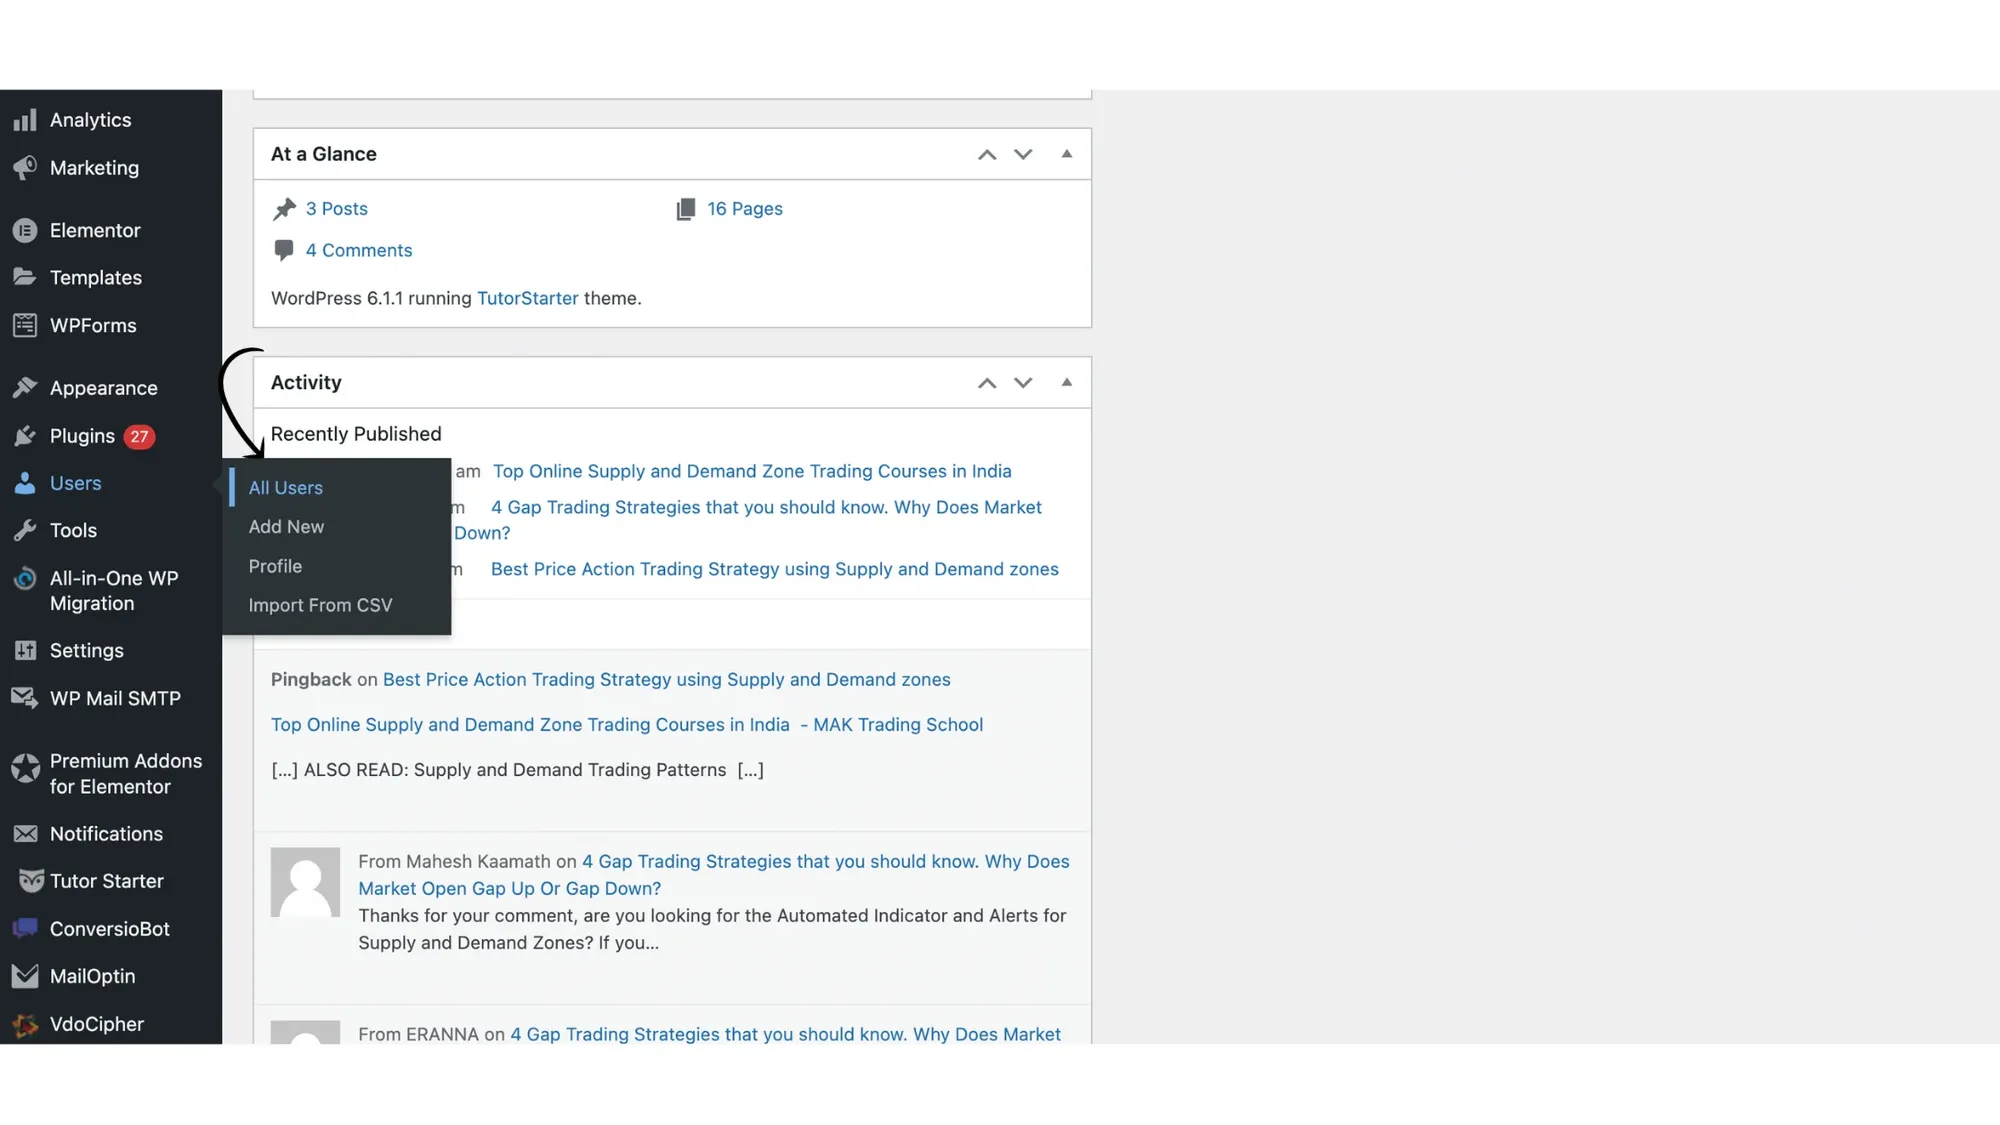Open All Users in Users submenu

pyautogui.click(x=285, y=488)
